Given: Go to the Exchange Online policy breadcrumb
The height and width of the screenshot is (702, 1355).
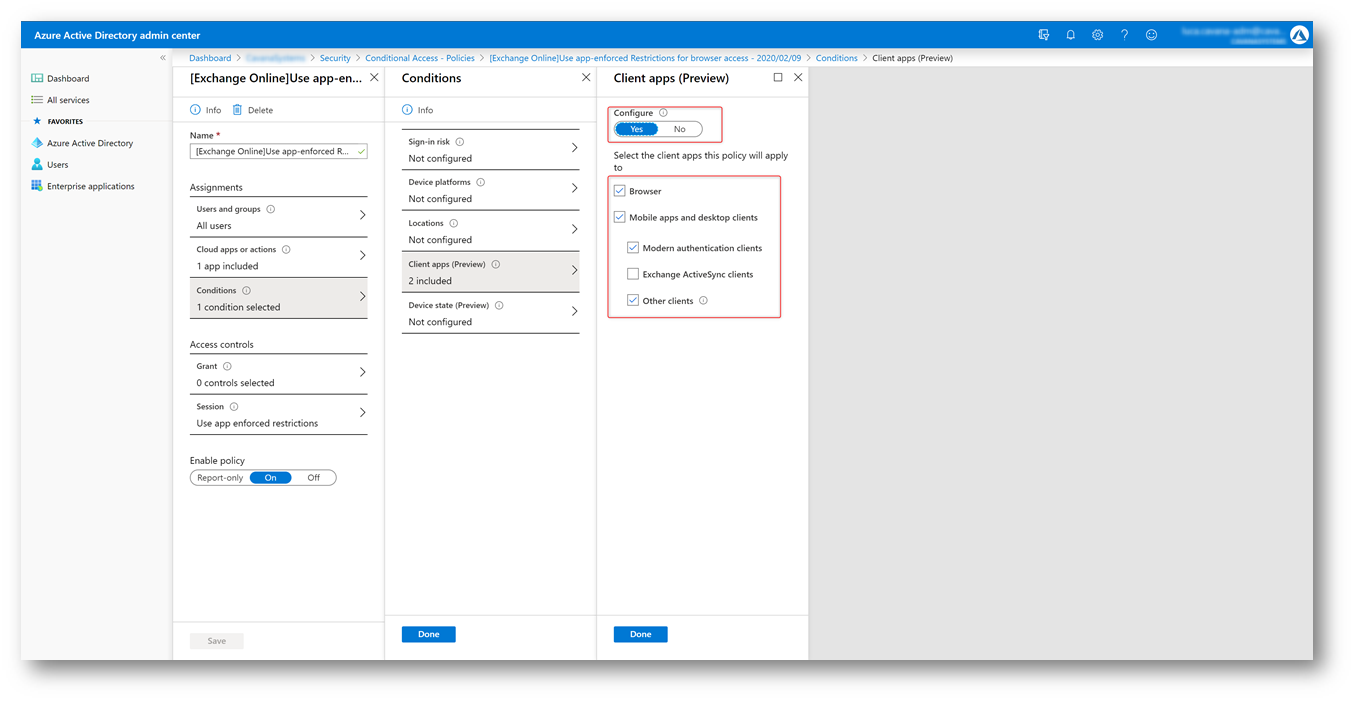Looking at the screenshot, I should [645, 58].
